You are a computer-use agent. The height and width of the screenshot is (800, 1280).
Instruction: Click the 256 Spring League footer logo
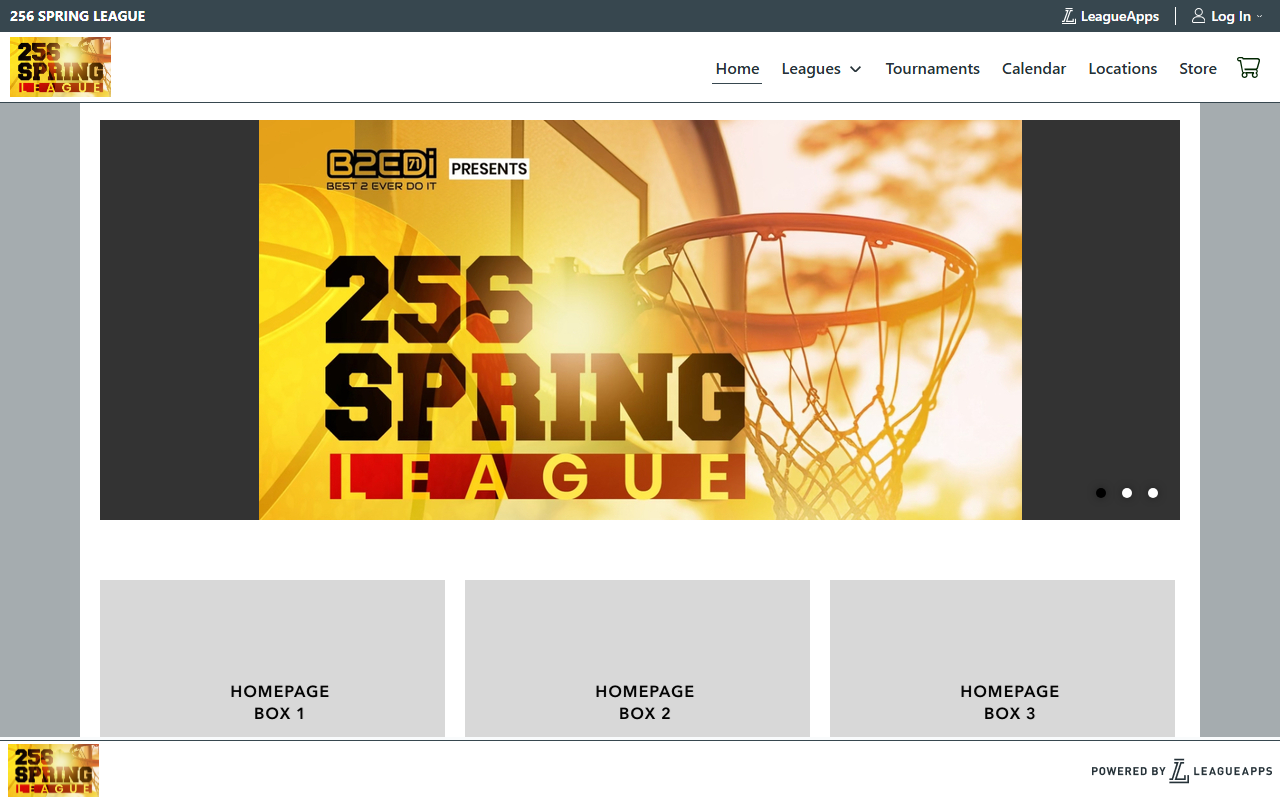coord(53,770)
